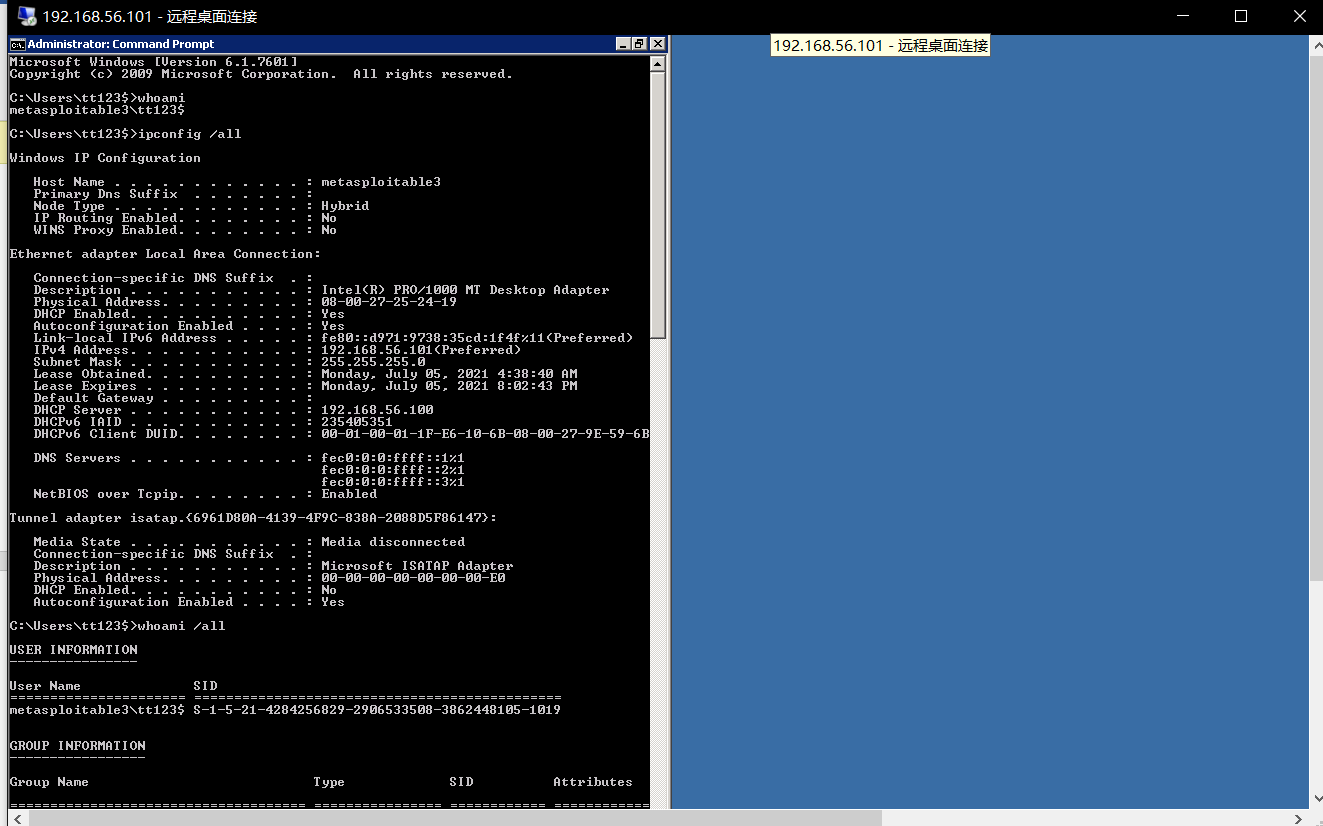Click IPv4 Address 192.168.56.101(Preferred)

click(421, 350)
